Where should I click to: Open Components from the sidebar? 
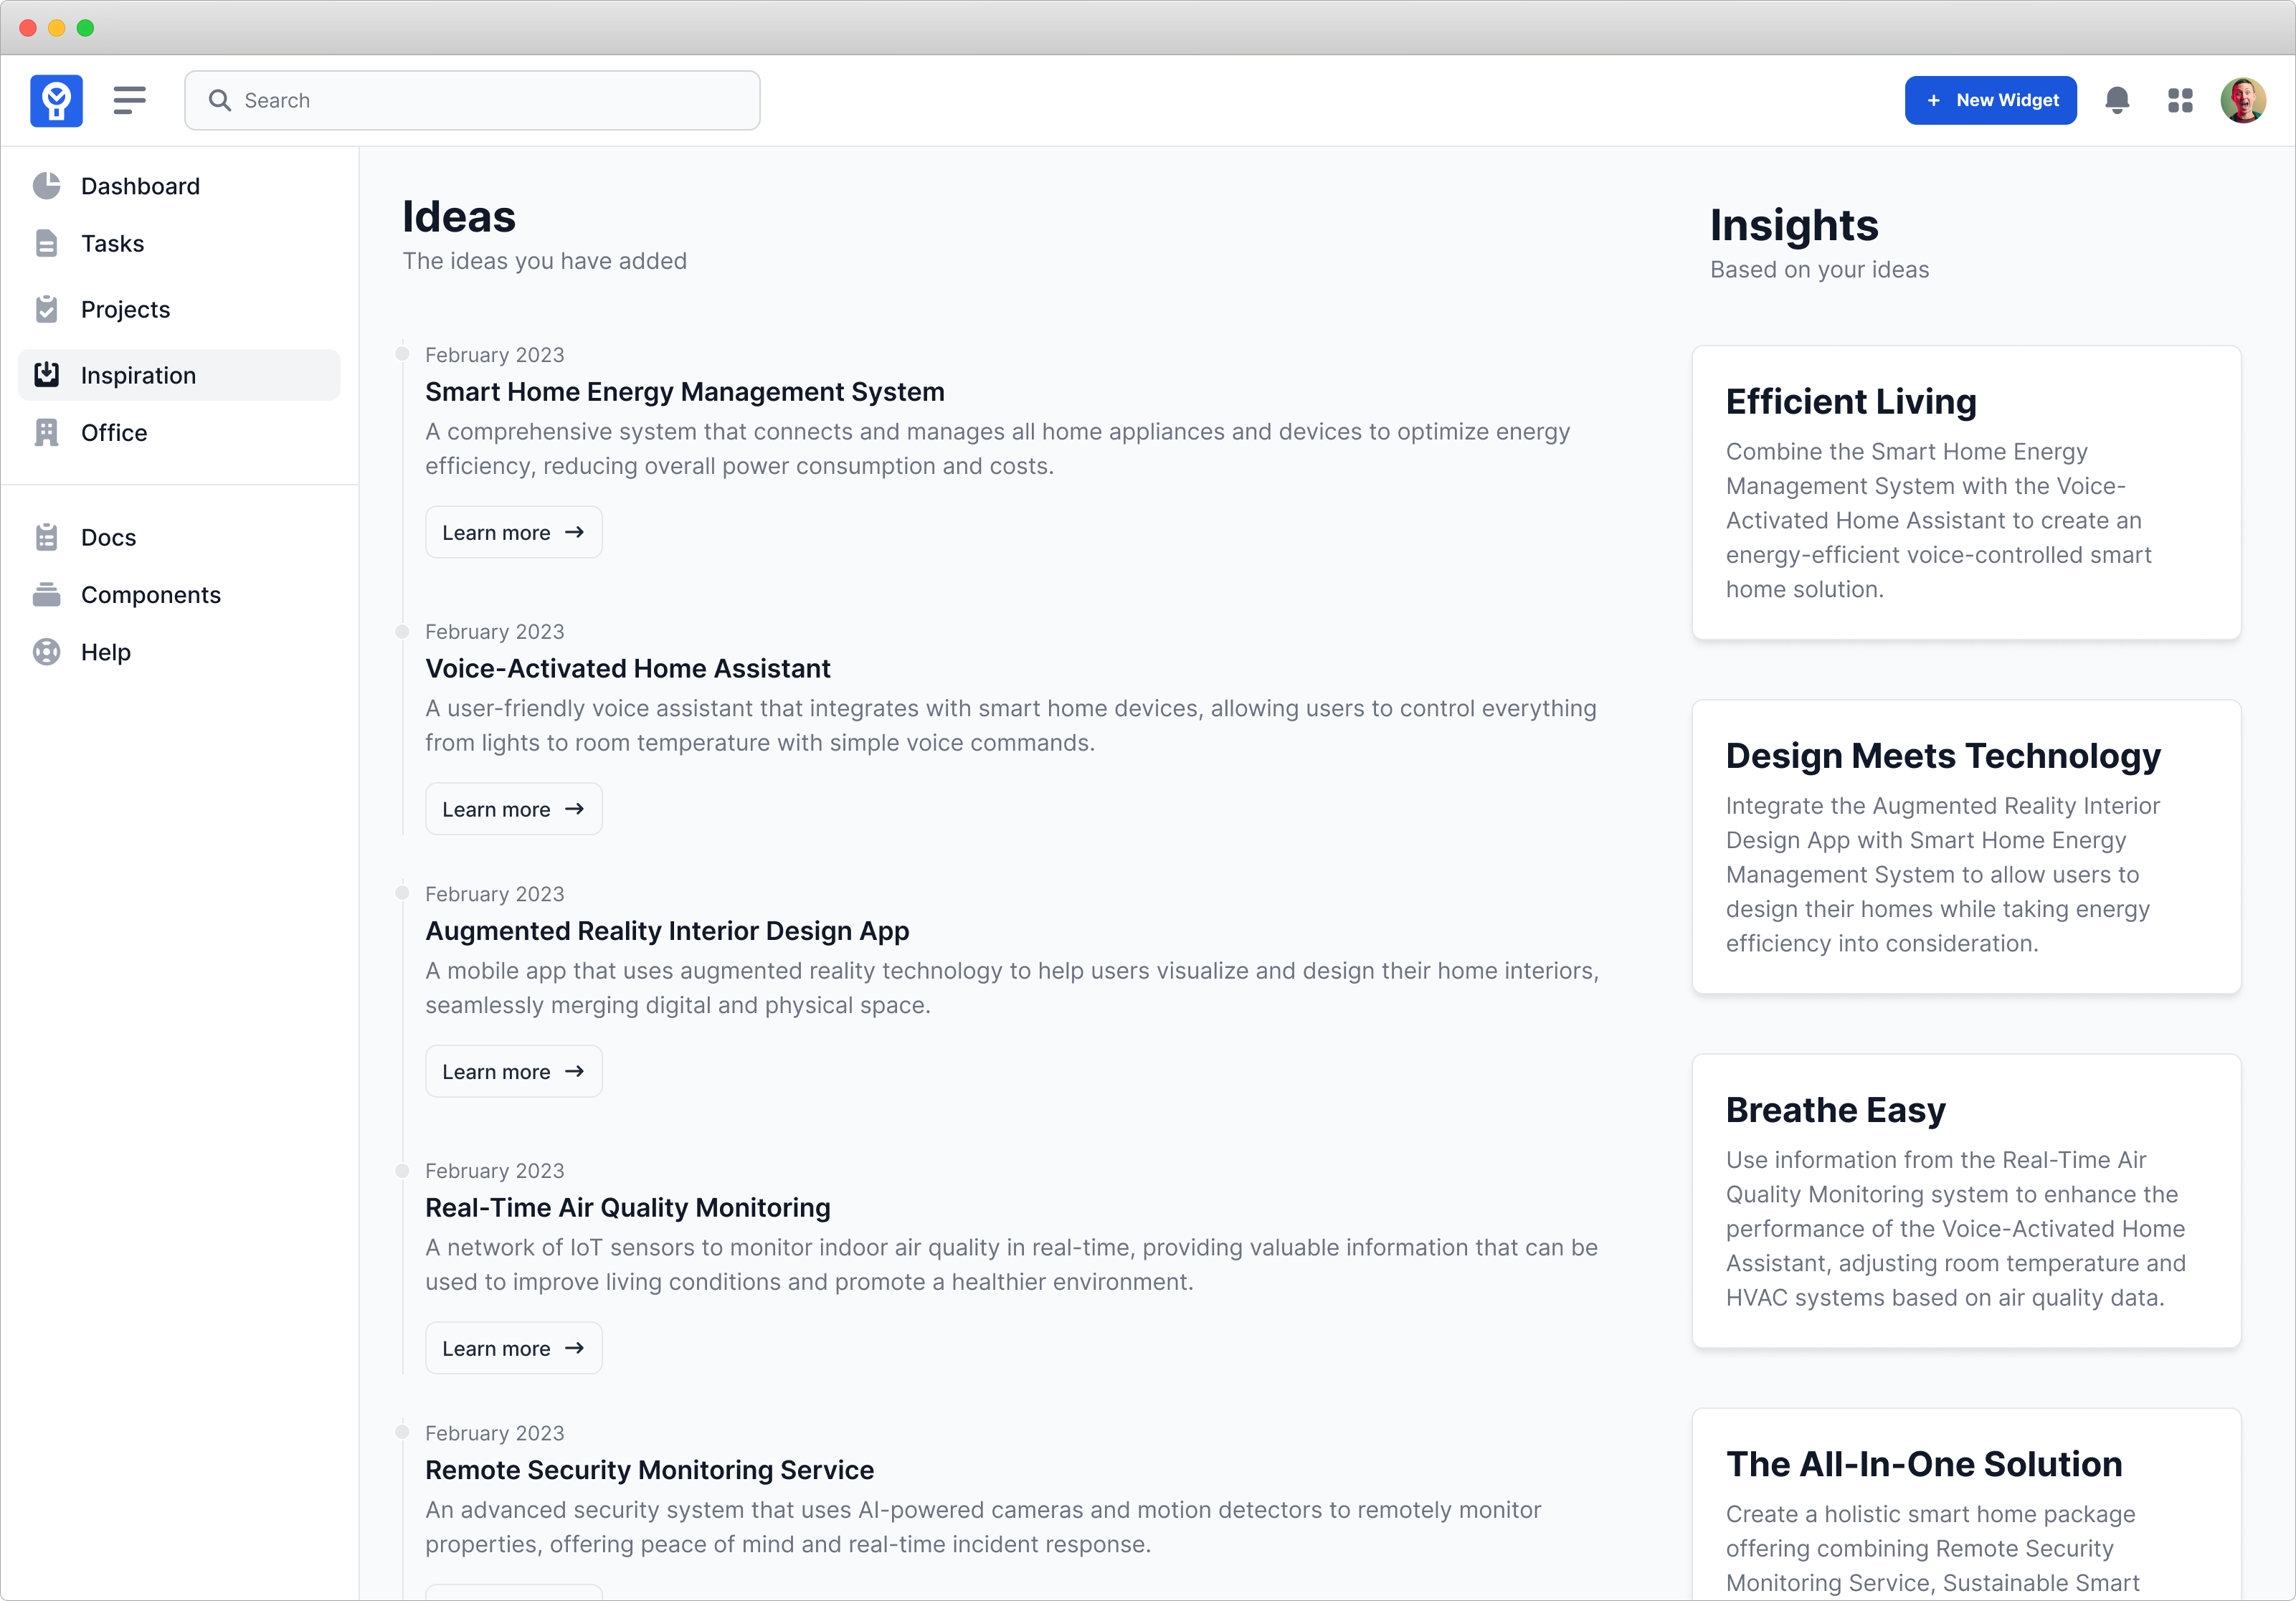coord(150,595)
